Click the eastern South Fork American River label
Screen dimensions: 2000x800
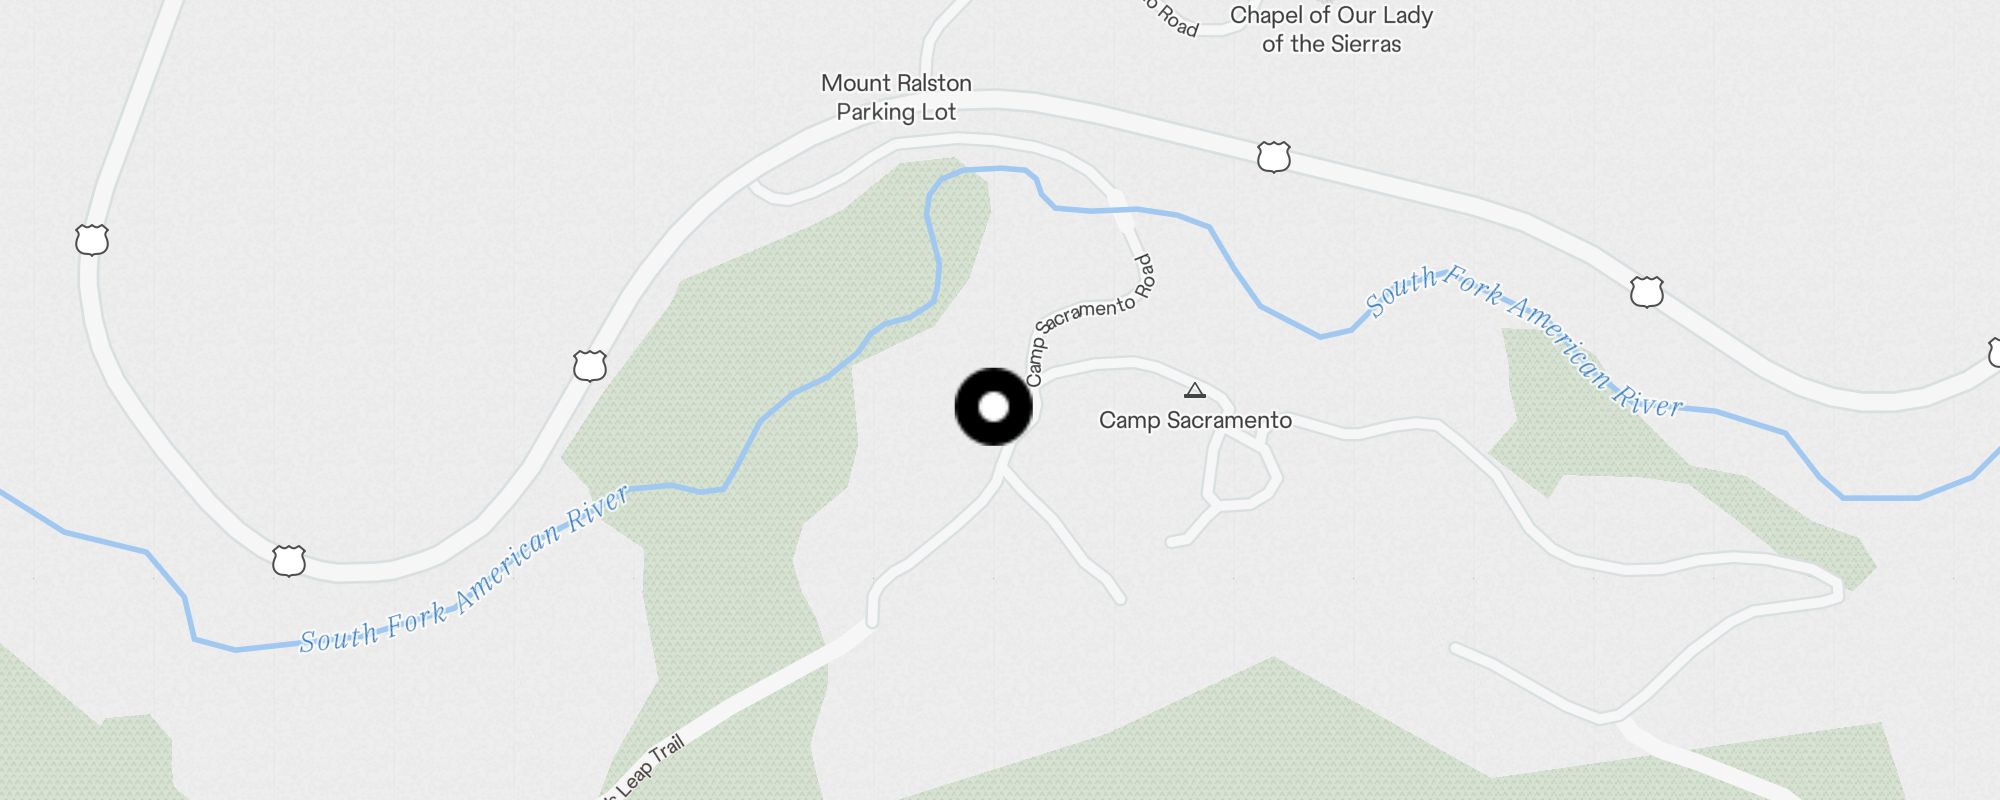point(1525,340)
